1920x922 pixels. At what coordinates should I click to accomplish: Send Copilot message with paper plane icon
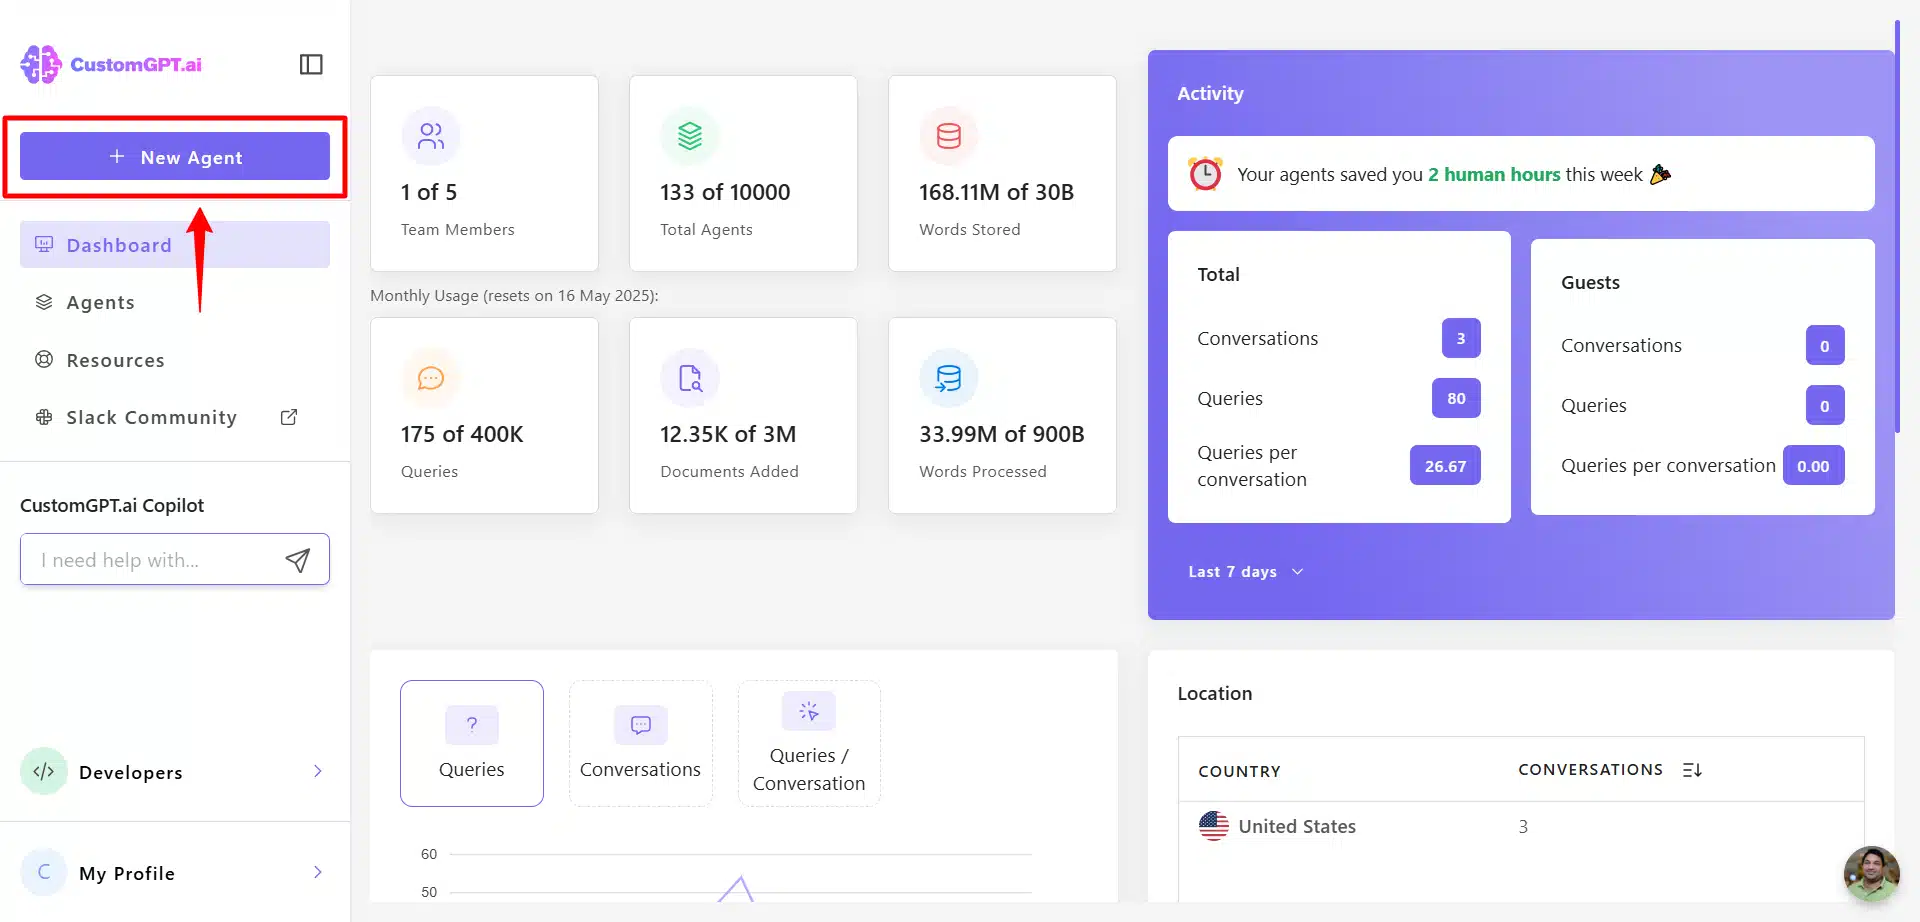297,560
